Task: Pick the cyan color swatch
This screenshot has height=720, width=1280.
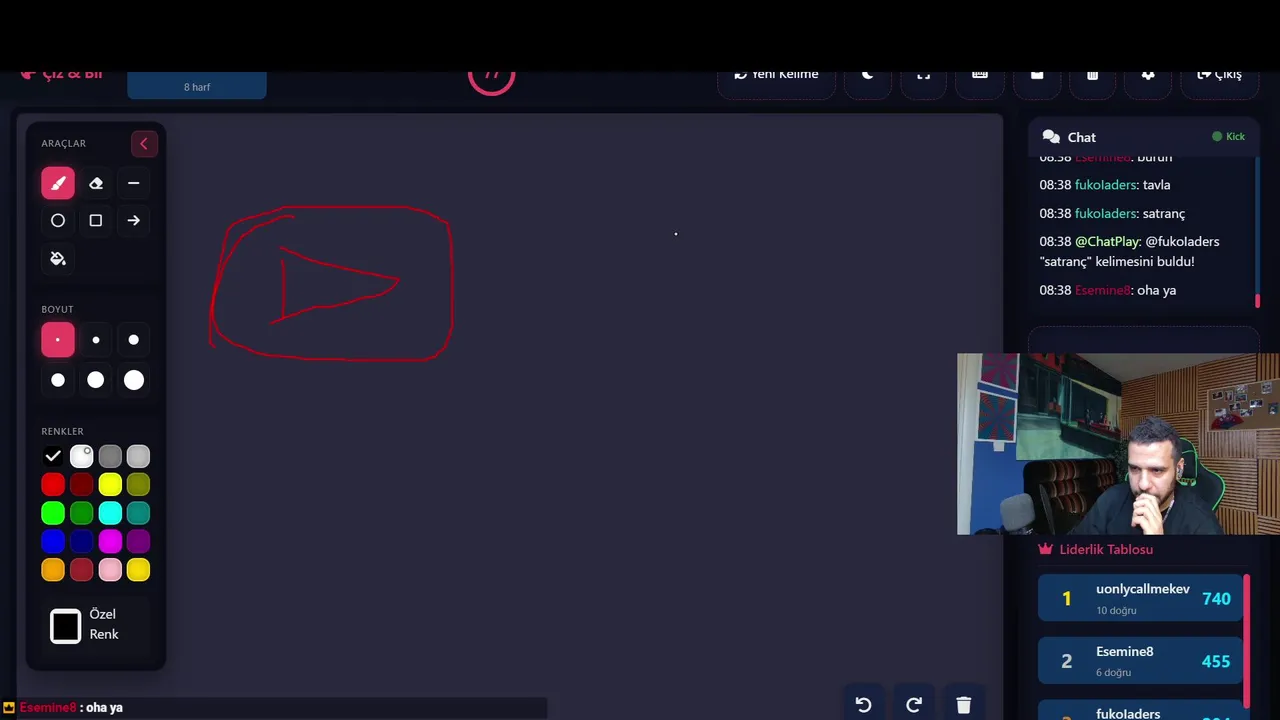Action: (x=110, y=513)
